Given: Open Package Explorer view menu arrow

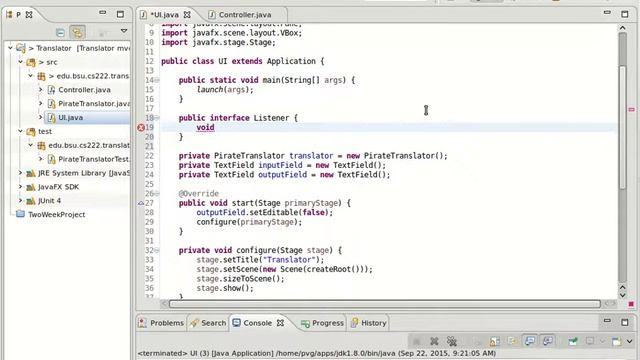Looking at the screenshot, I should pyautogui.click(x=124, y=31).
